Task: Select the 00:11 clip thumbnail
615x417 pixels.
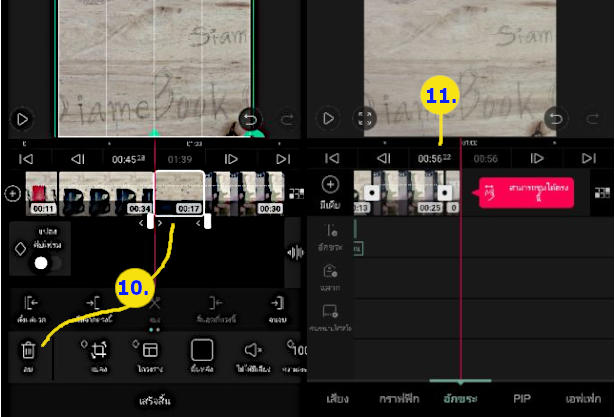Action: pyautogui.click(x=42, y=193)
